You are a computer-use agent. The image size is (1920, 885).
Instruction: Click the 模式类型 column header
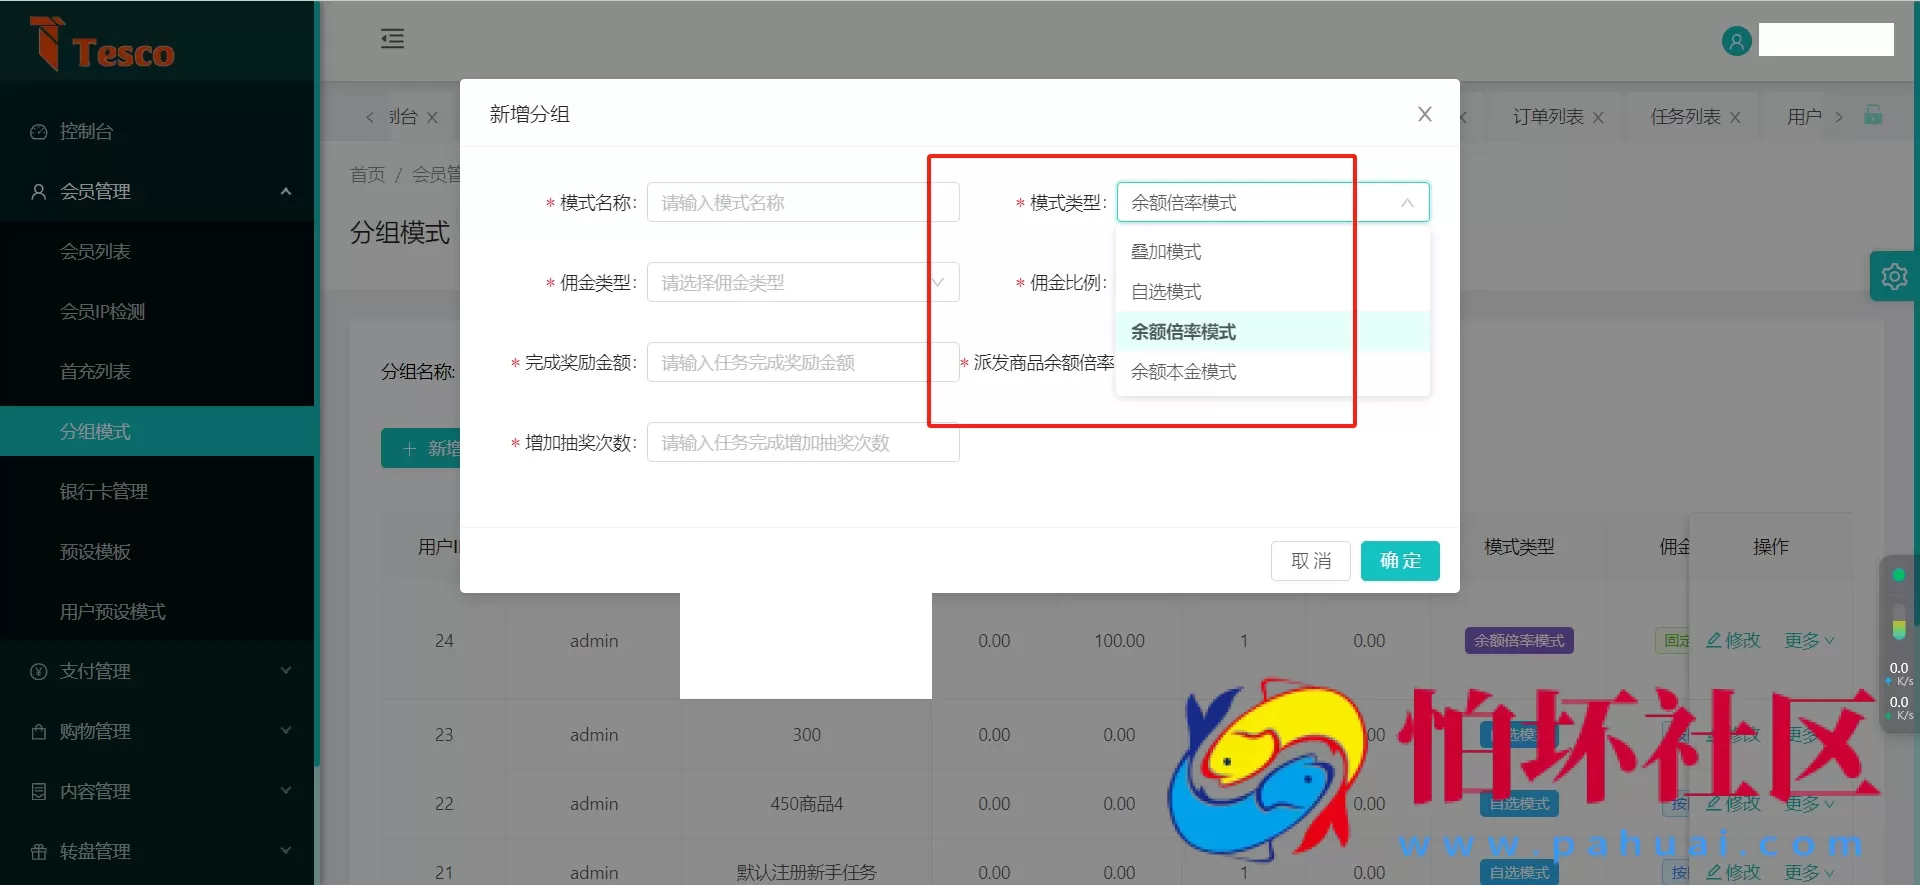[x=1519, y=547]
